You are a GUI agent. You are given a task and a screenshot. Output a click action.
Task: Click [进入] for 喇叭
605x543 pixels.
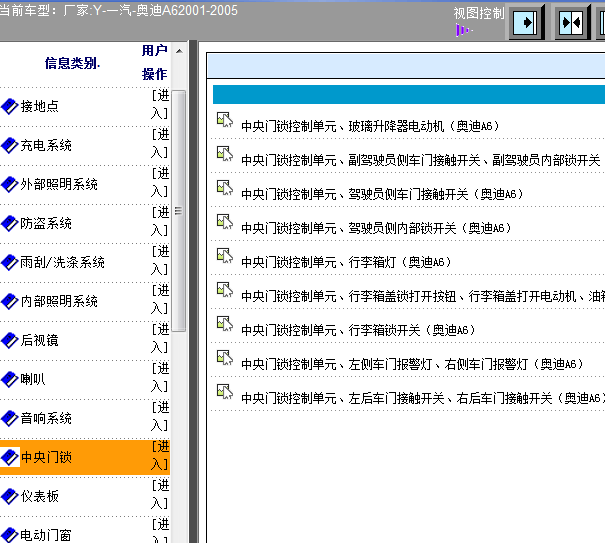pos(160,377)
